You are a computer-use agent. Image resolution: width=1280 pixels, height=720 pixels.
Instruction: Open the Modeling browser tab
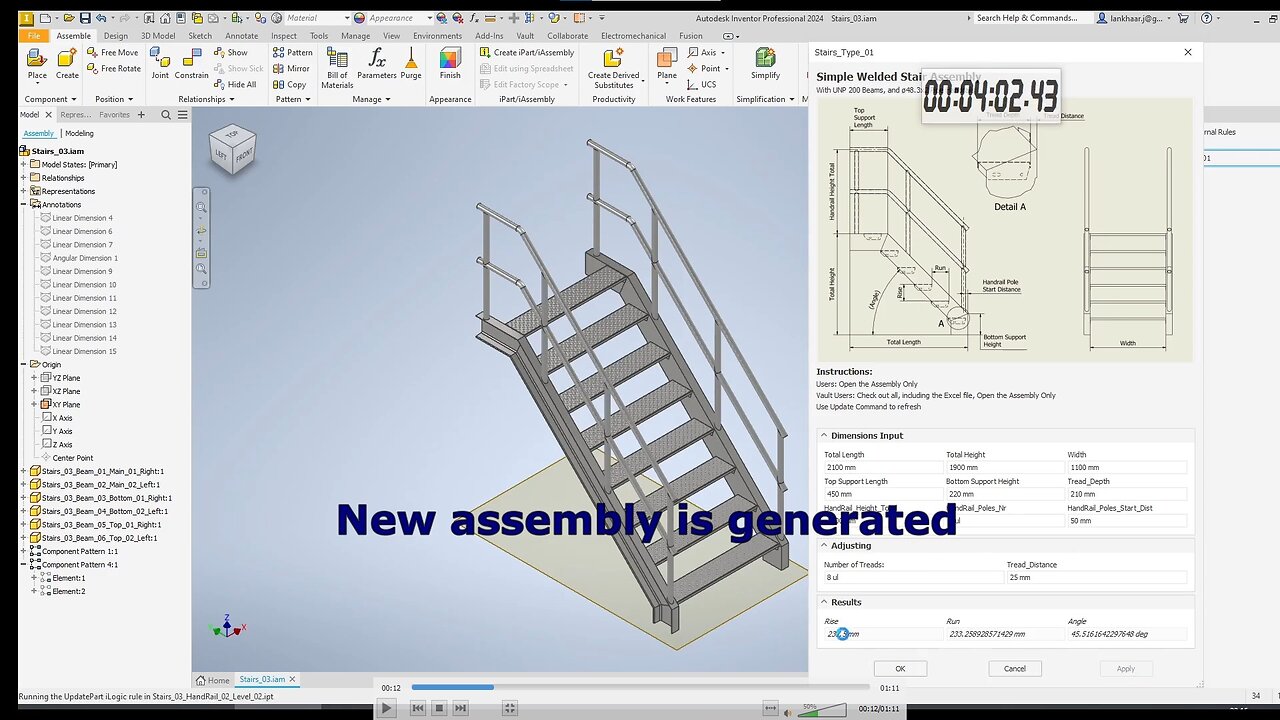[79, 133]
